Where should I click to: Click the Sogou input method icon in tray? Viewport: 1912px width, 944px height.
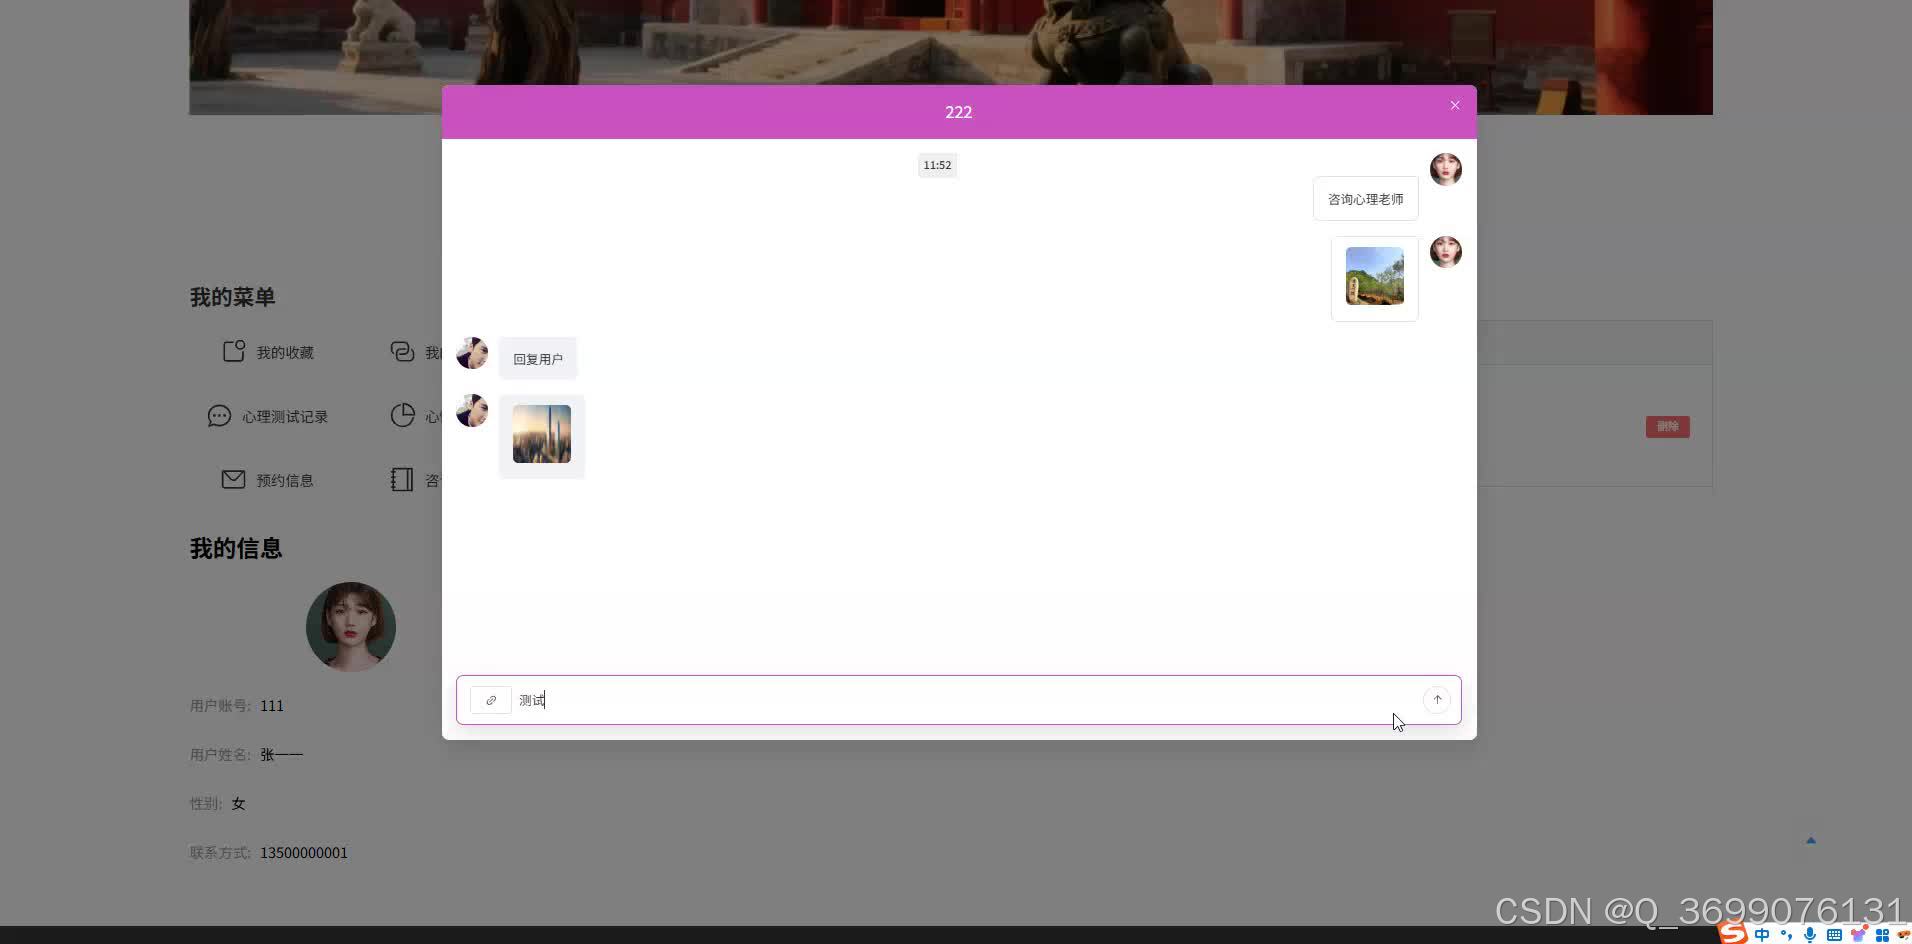[x=1734, y=934]
